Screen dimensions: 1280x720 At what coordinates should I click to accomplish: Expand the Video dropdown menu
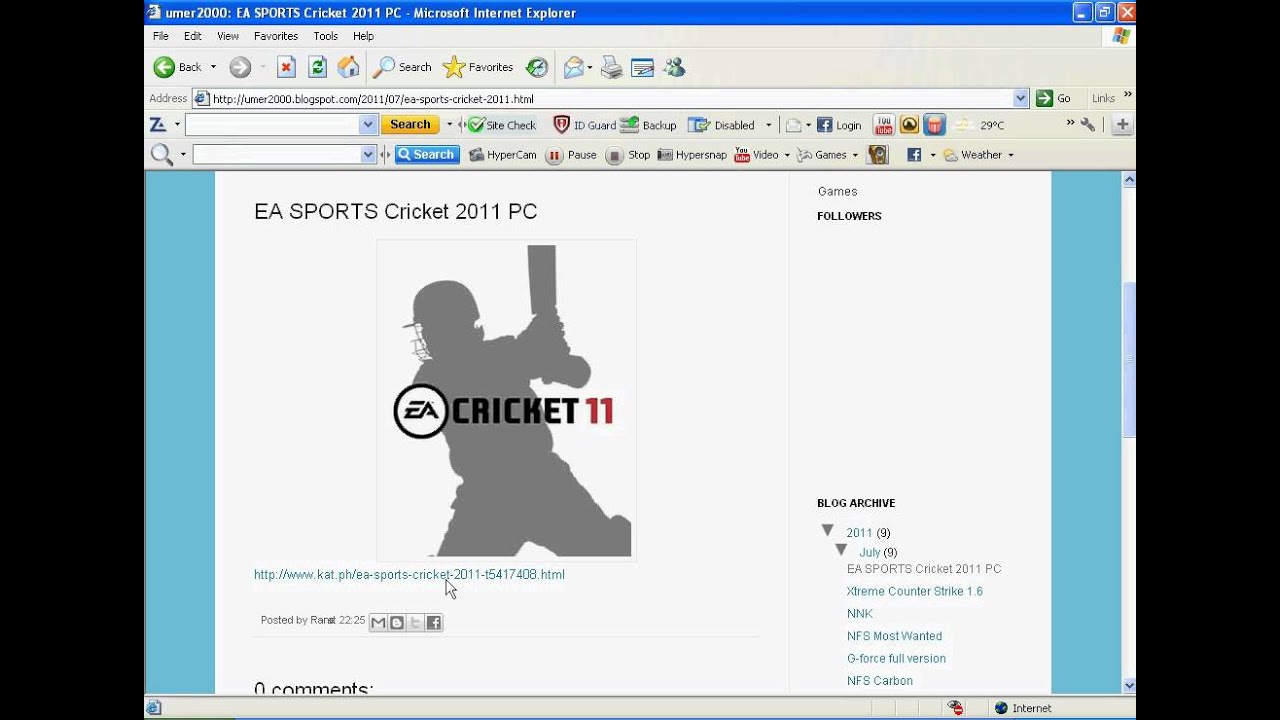[x=787, y=155]
